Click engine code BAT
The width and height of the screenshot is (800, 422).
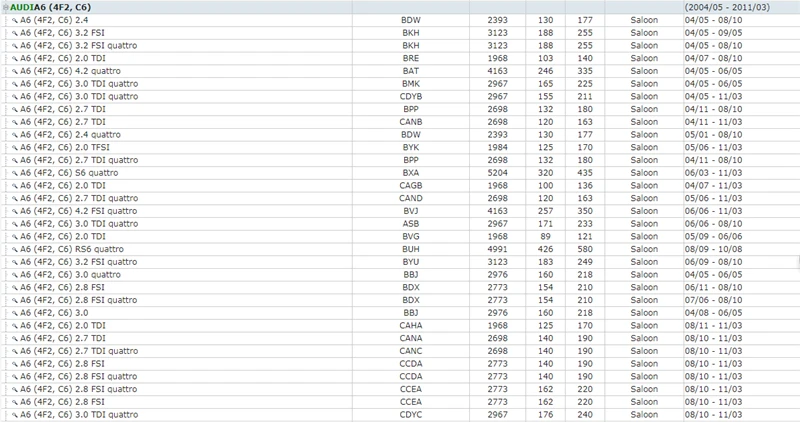pyautogui.click(x=411, y=71)
